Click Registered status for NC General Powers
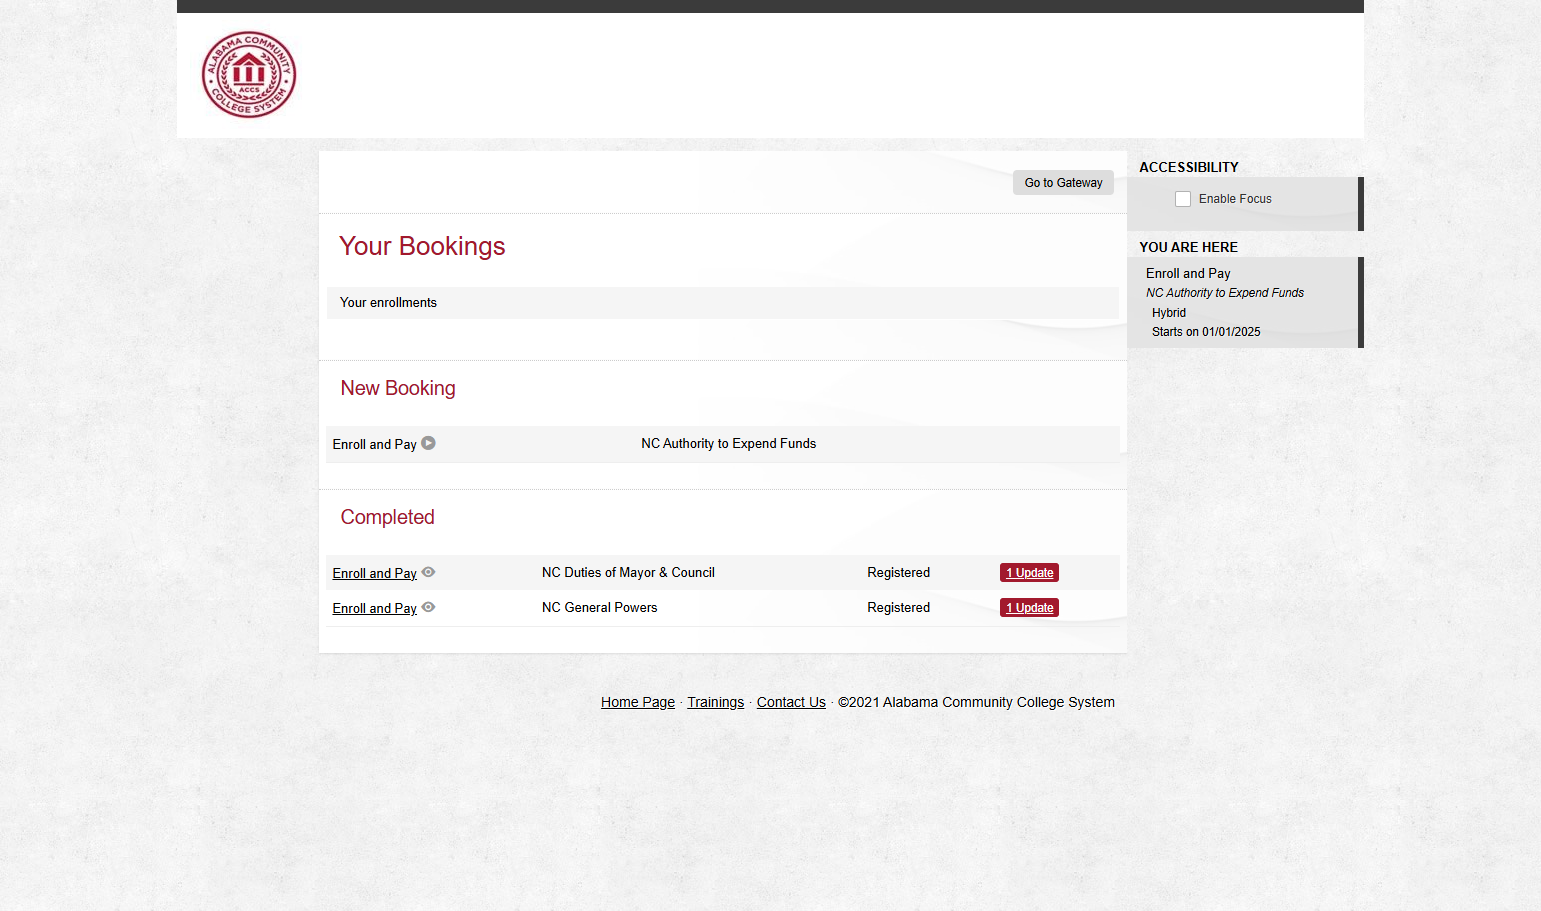 (898, 607)
